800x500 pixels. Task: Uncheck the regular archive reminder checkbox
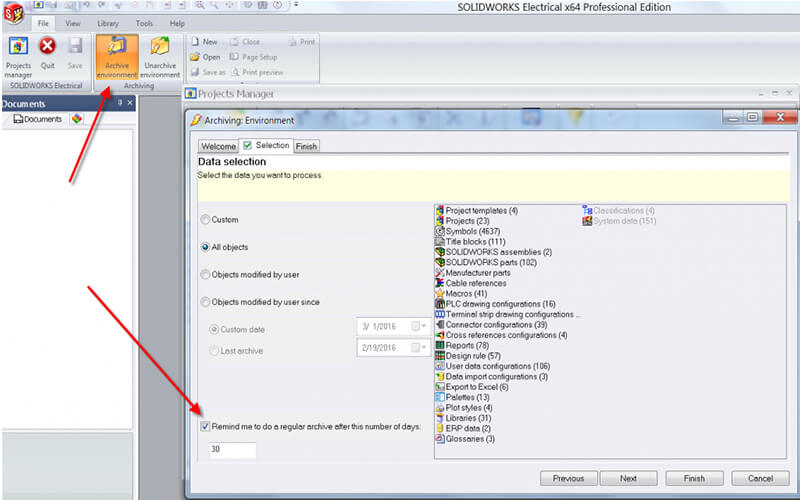click(x=205, y=426)
